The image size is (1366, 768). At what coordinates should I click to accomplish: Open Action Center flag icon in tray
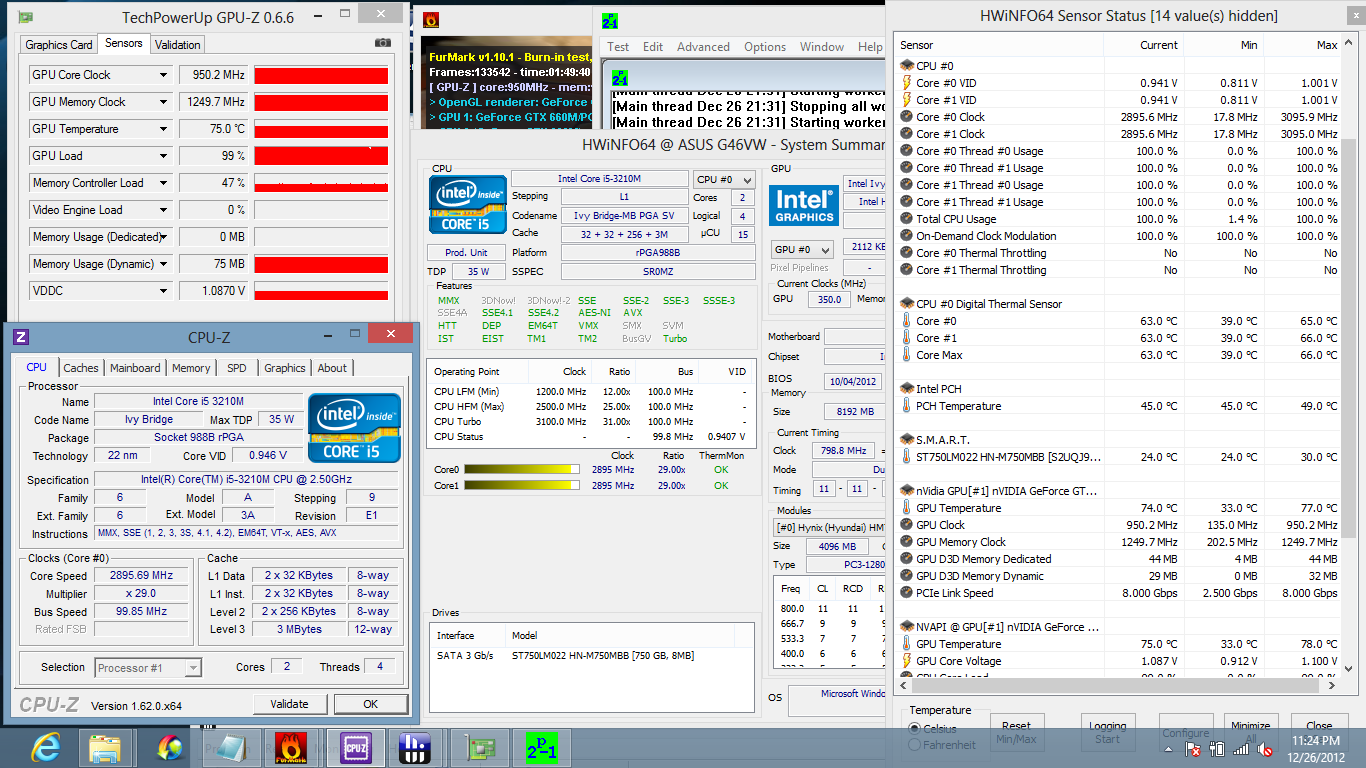[x=1193, y=748]
